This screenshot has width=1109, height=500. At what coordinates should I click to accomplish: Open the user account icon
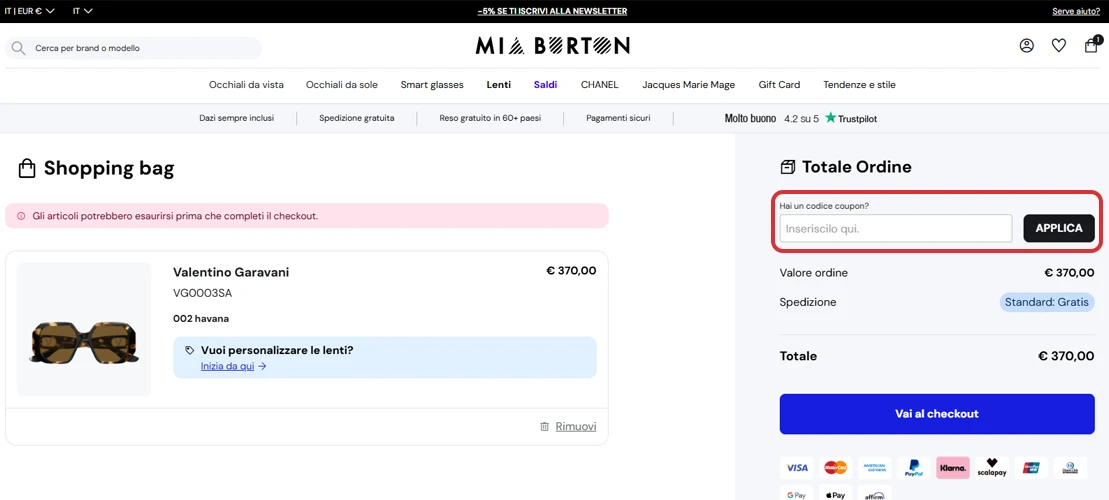pyautogui.click(x=1026, y=46)
